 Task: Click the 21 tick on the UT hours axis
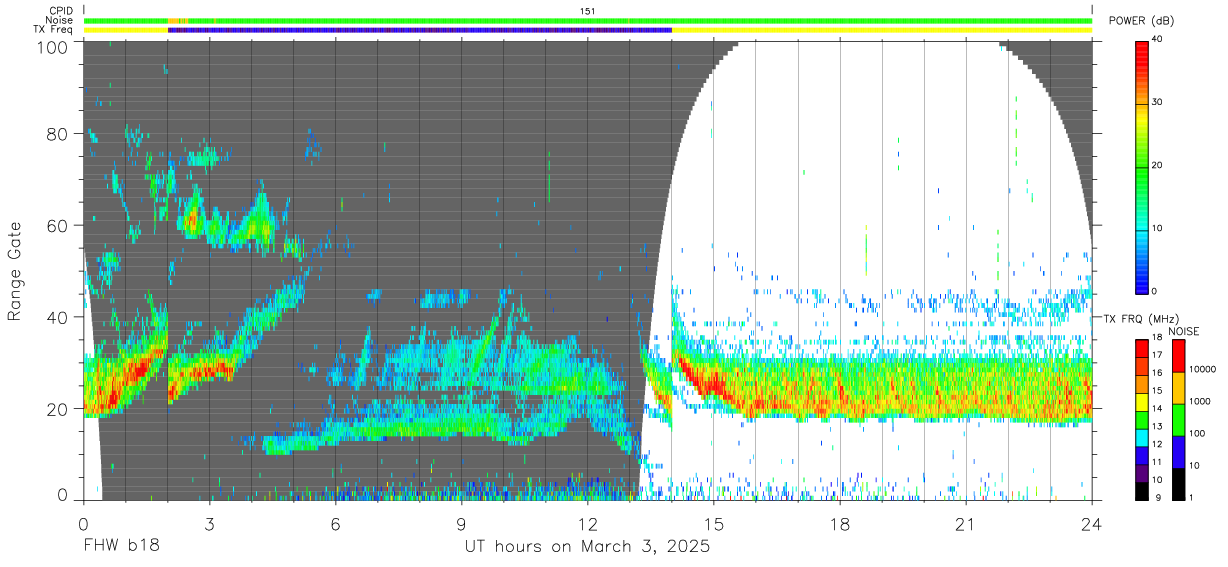click(965, 524)
